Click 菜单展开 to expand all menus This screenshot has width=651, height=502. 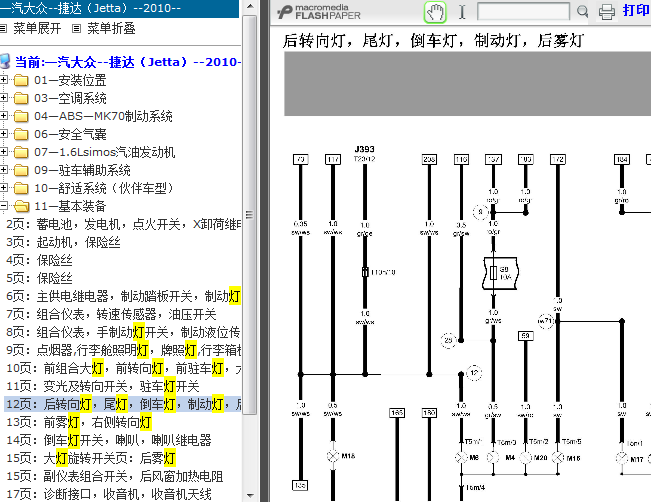pyautogui.click(x=37, y=28)
